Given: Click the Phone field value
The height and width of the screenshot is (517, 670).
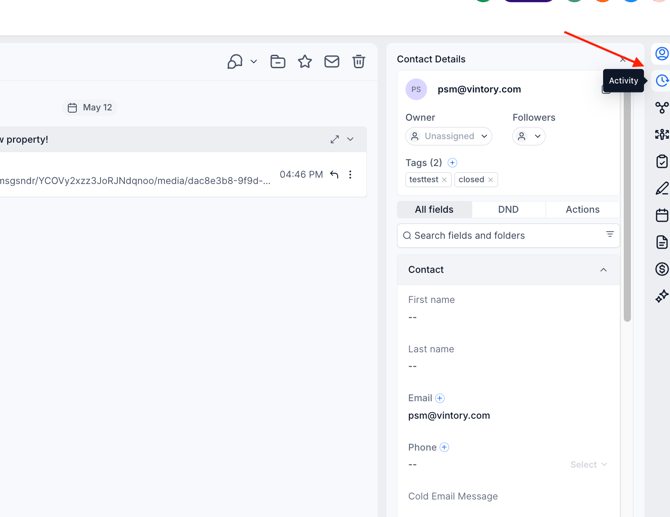Looking at the screenshot, I should pyautogui.click(x=412, y=464).
